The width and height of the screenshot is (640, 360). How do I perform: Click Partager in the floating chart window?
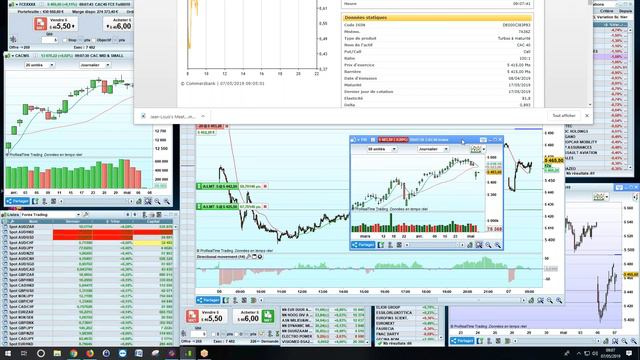363,245
